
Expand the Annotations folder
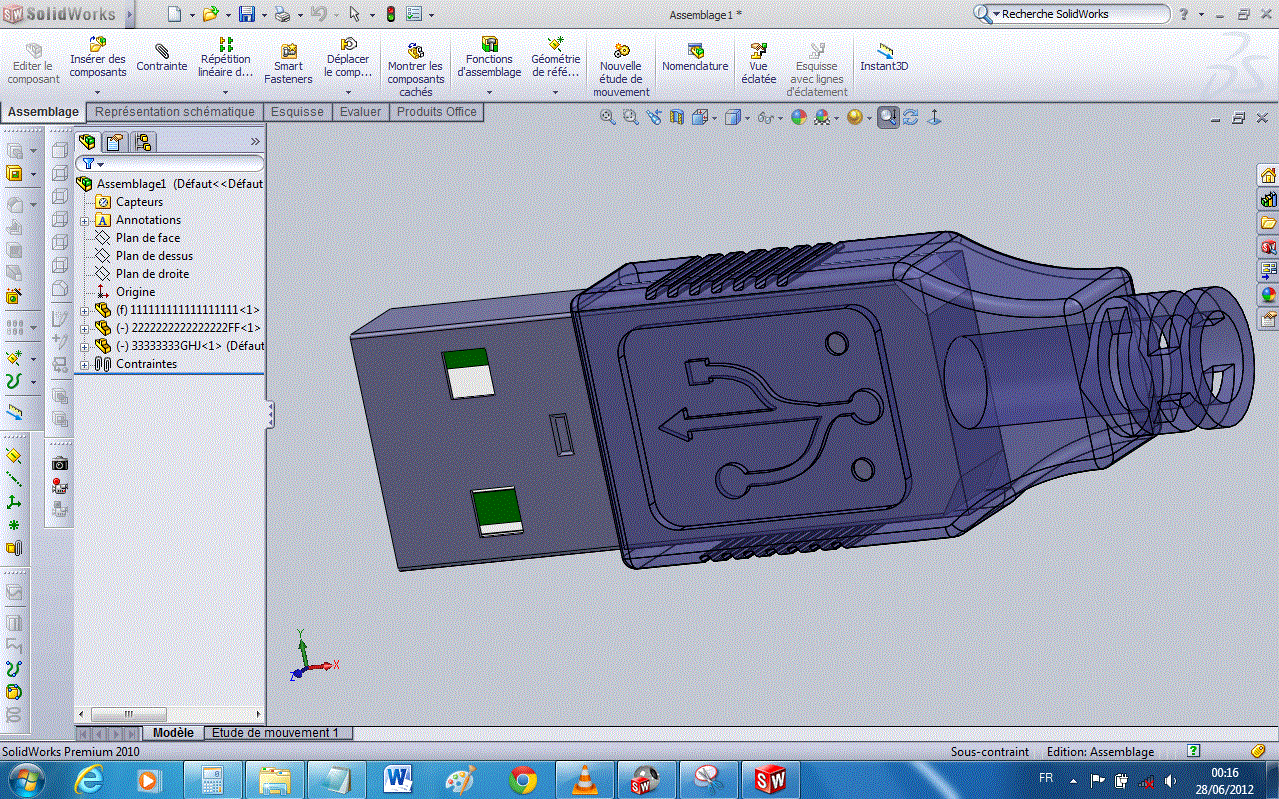[x=85, y=220]
